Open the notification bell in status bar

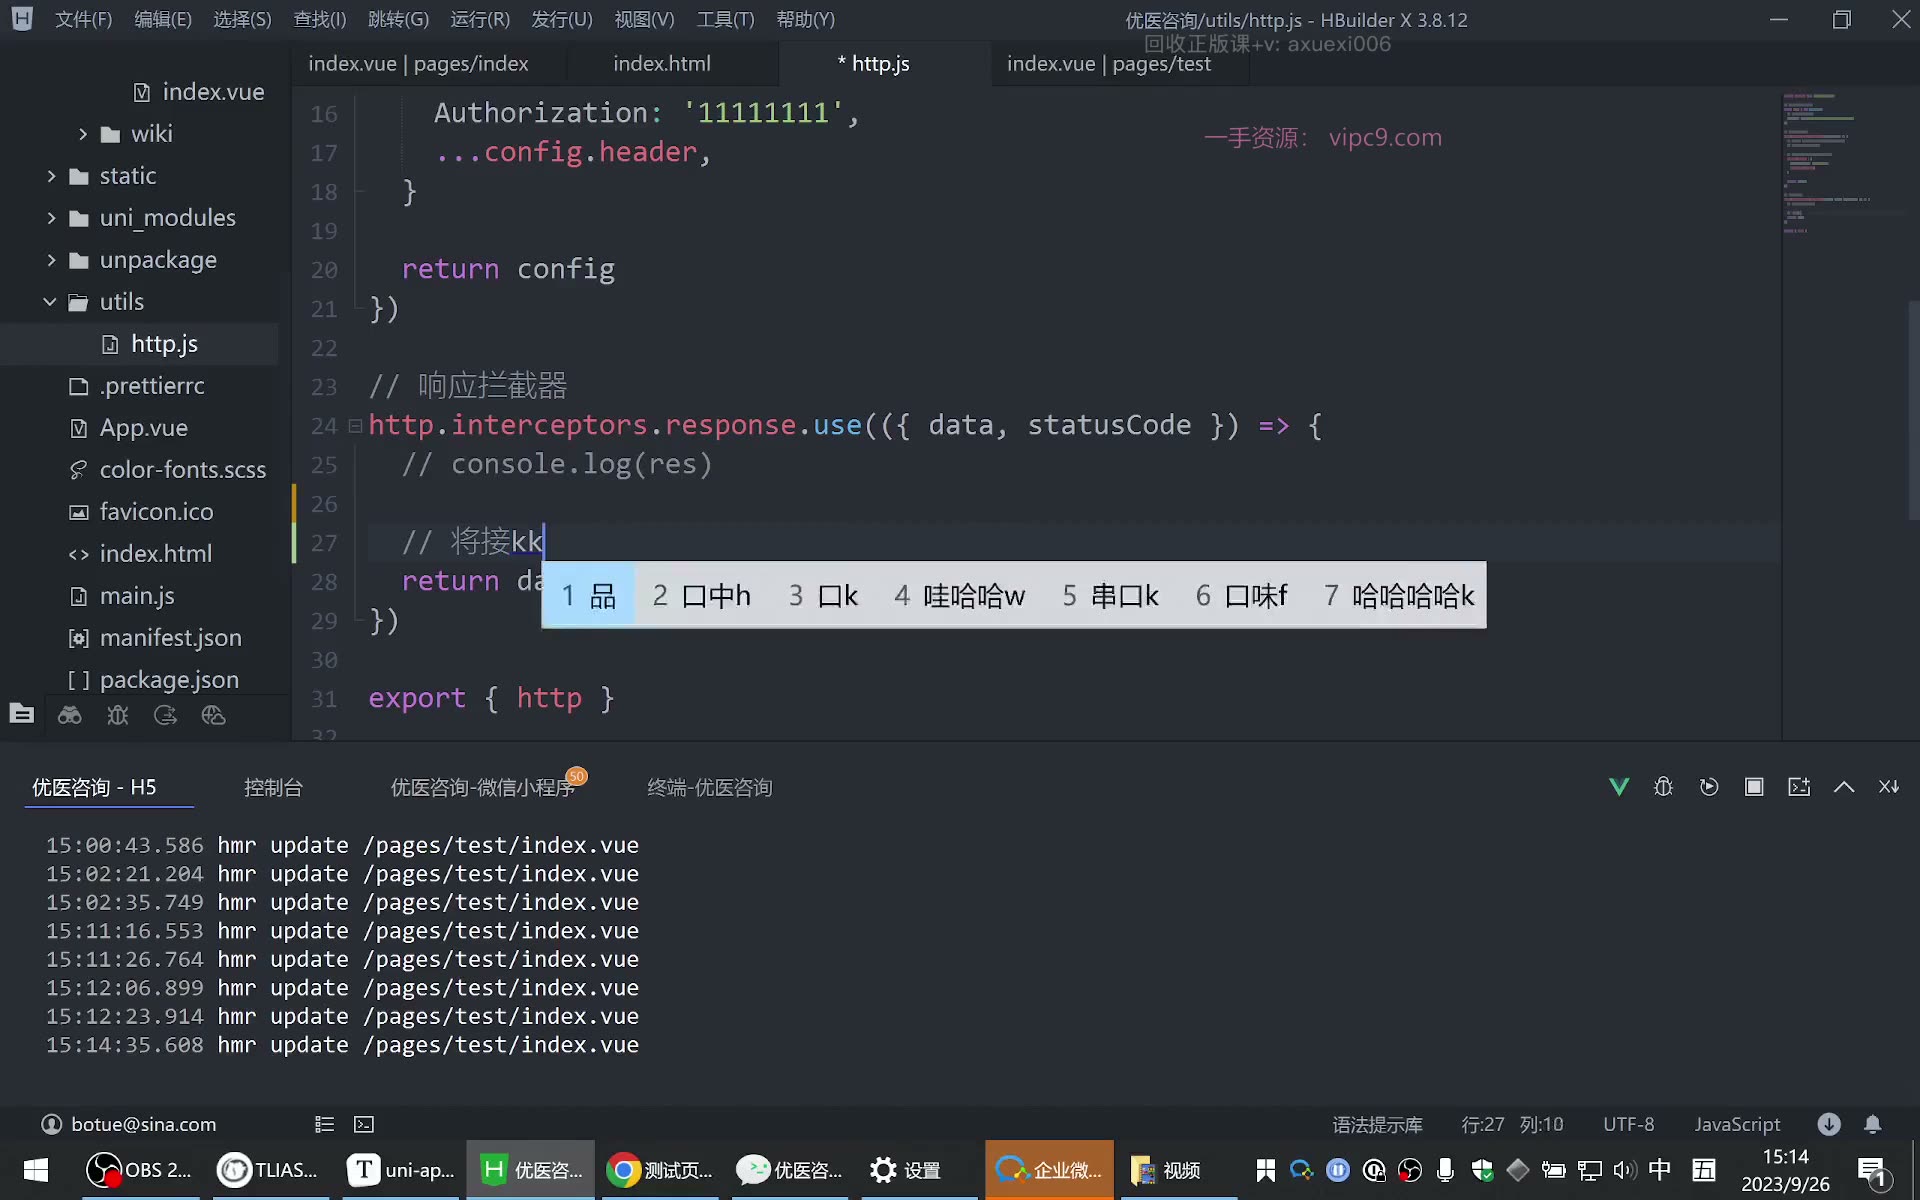[x=1873, y=1124]
